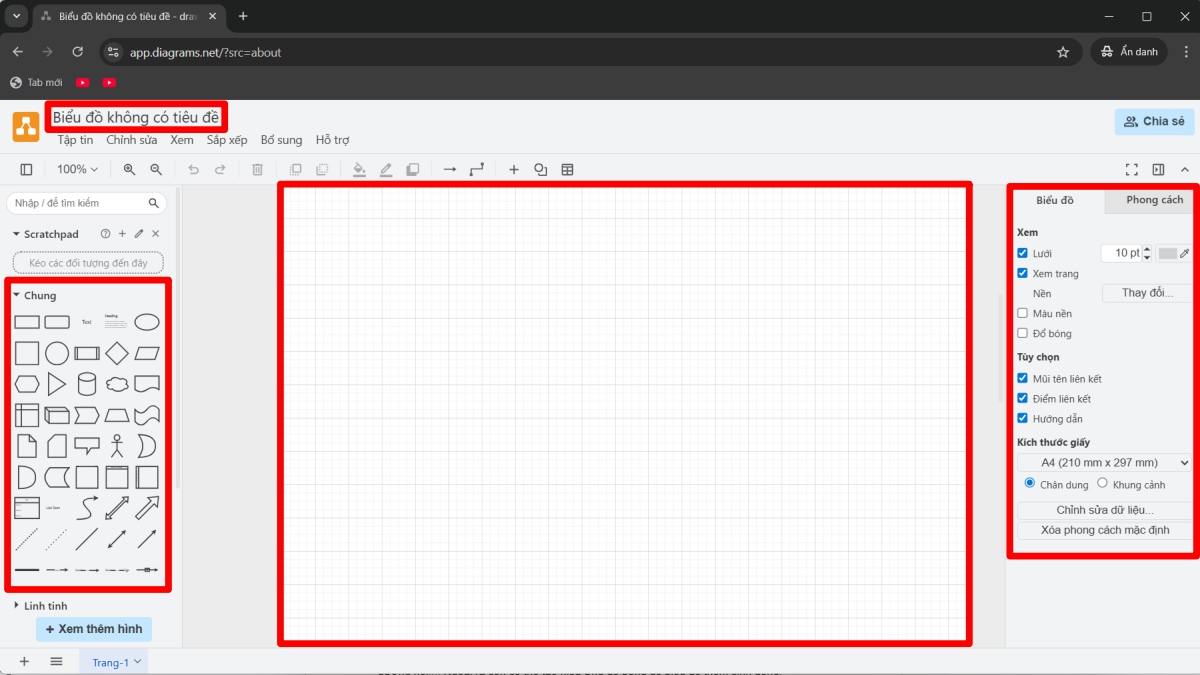This screenshot has height=675, width=1200.
Task: Collapse the toolbar with up chevron
Action: click(1185, 170)
